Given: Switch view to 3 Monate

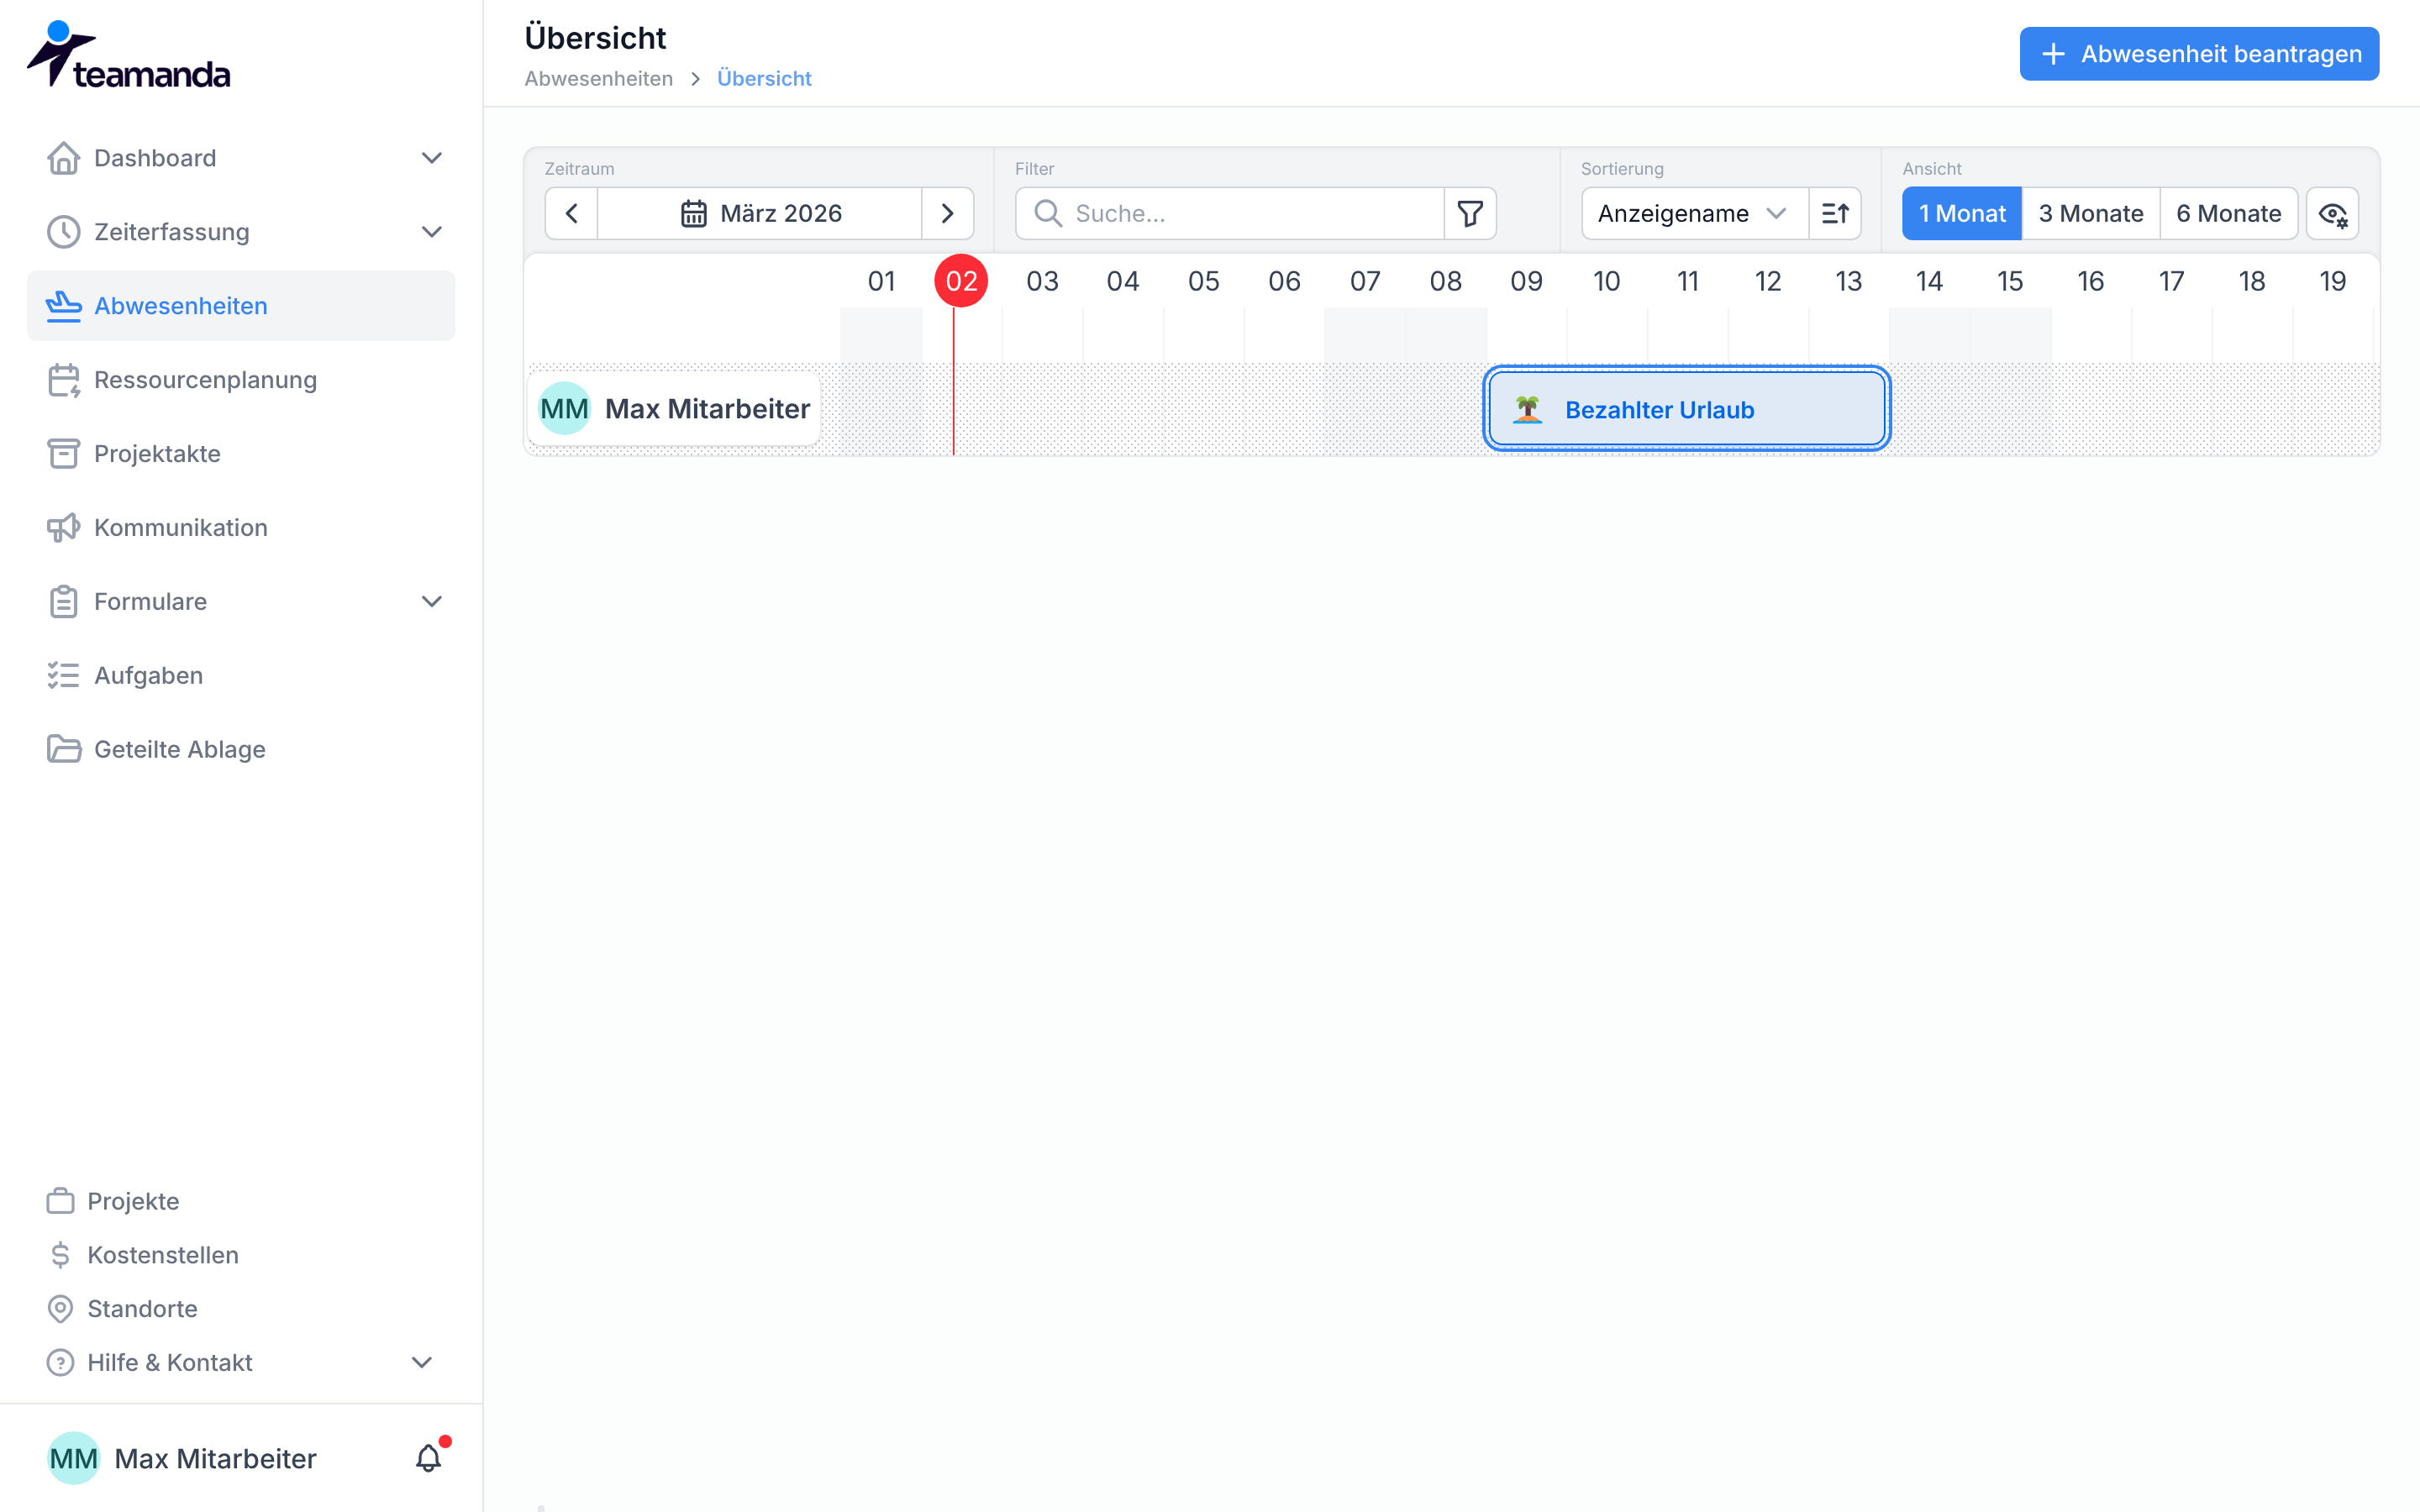Looking at the screenshot, I should pyautogui.click(x=2091, y=213).
